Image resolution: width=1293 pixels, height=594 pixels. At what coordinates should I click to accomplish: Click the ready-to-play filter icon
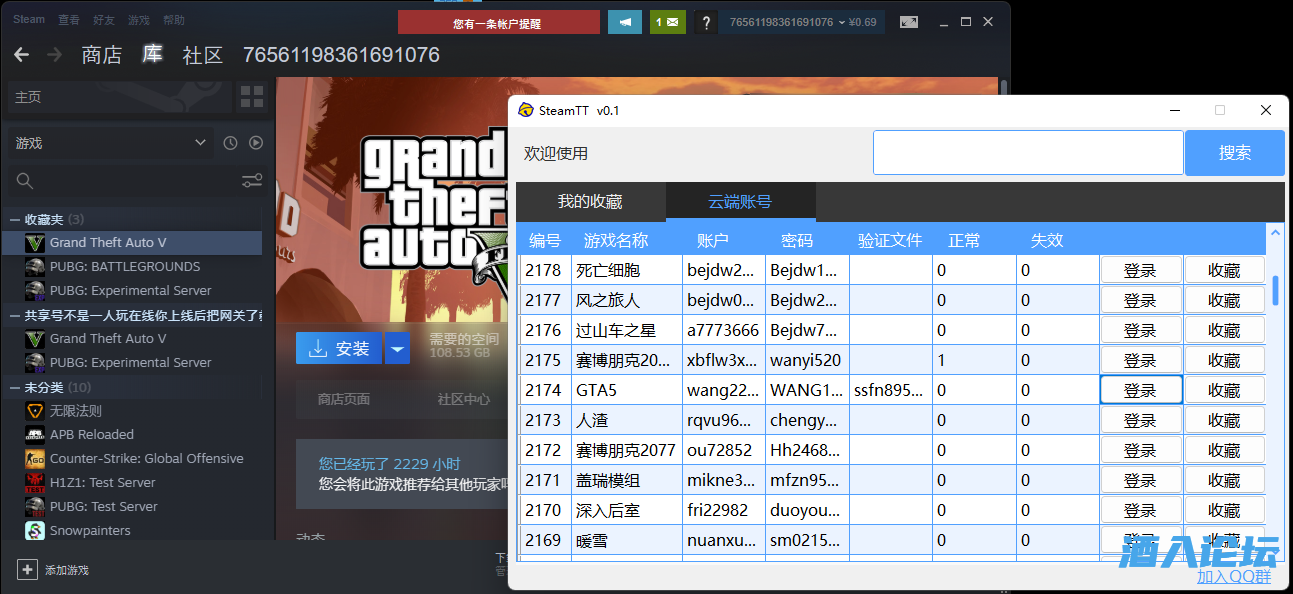256,143
